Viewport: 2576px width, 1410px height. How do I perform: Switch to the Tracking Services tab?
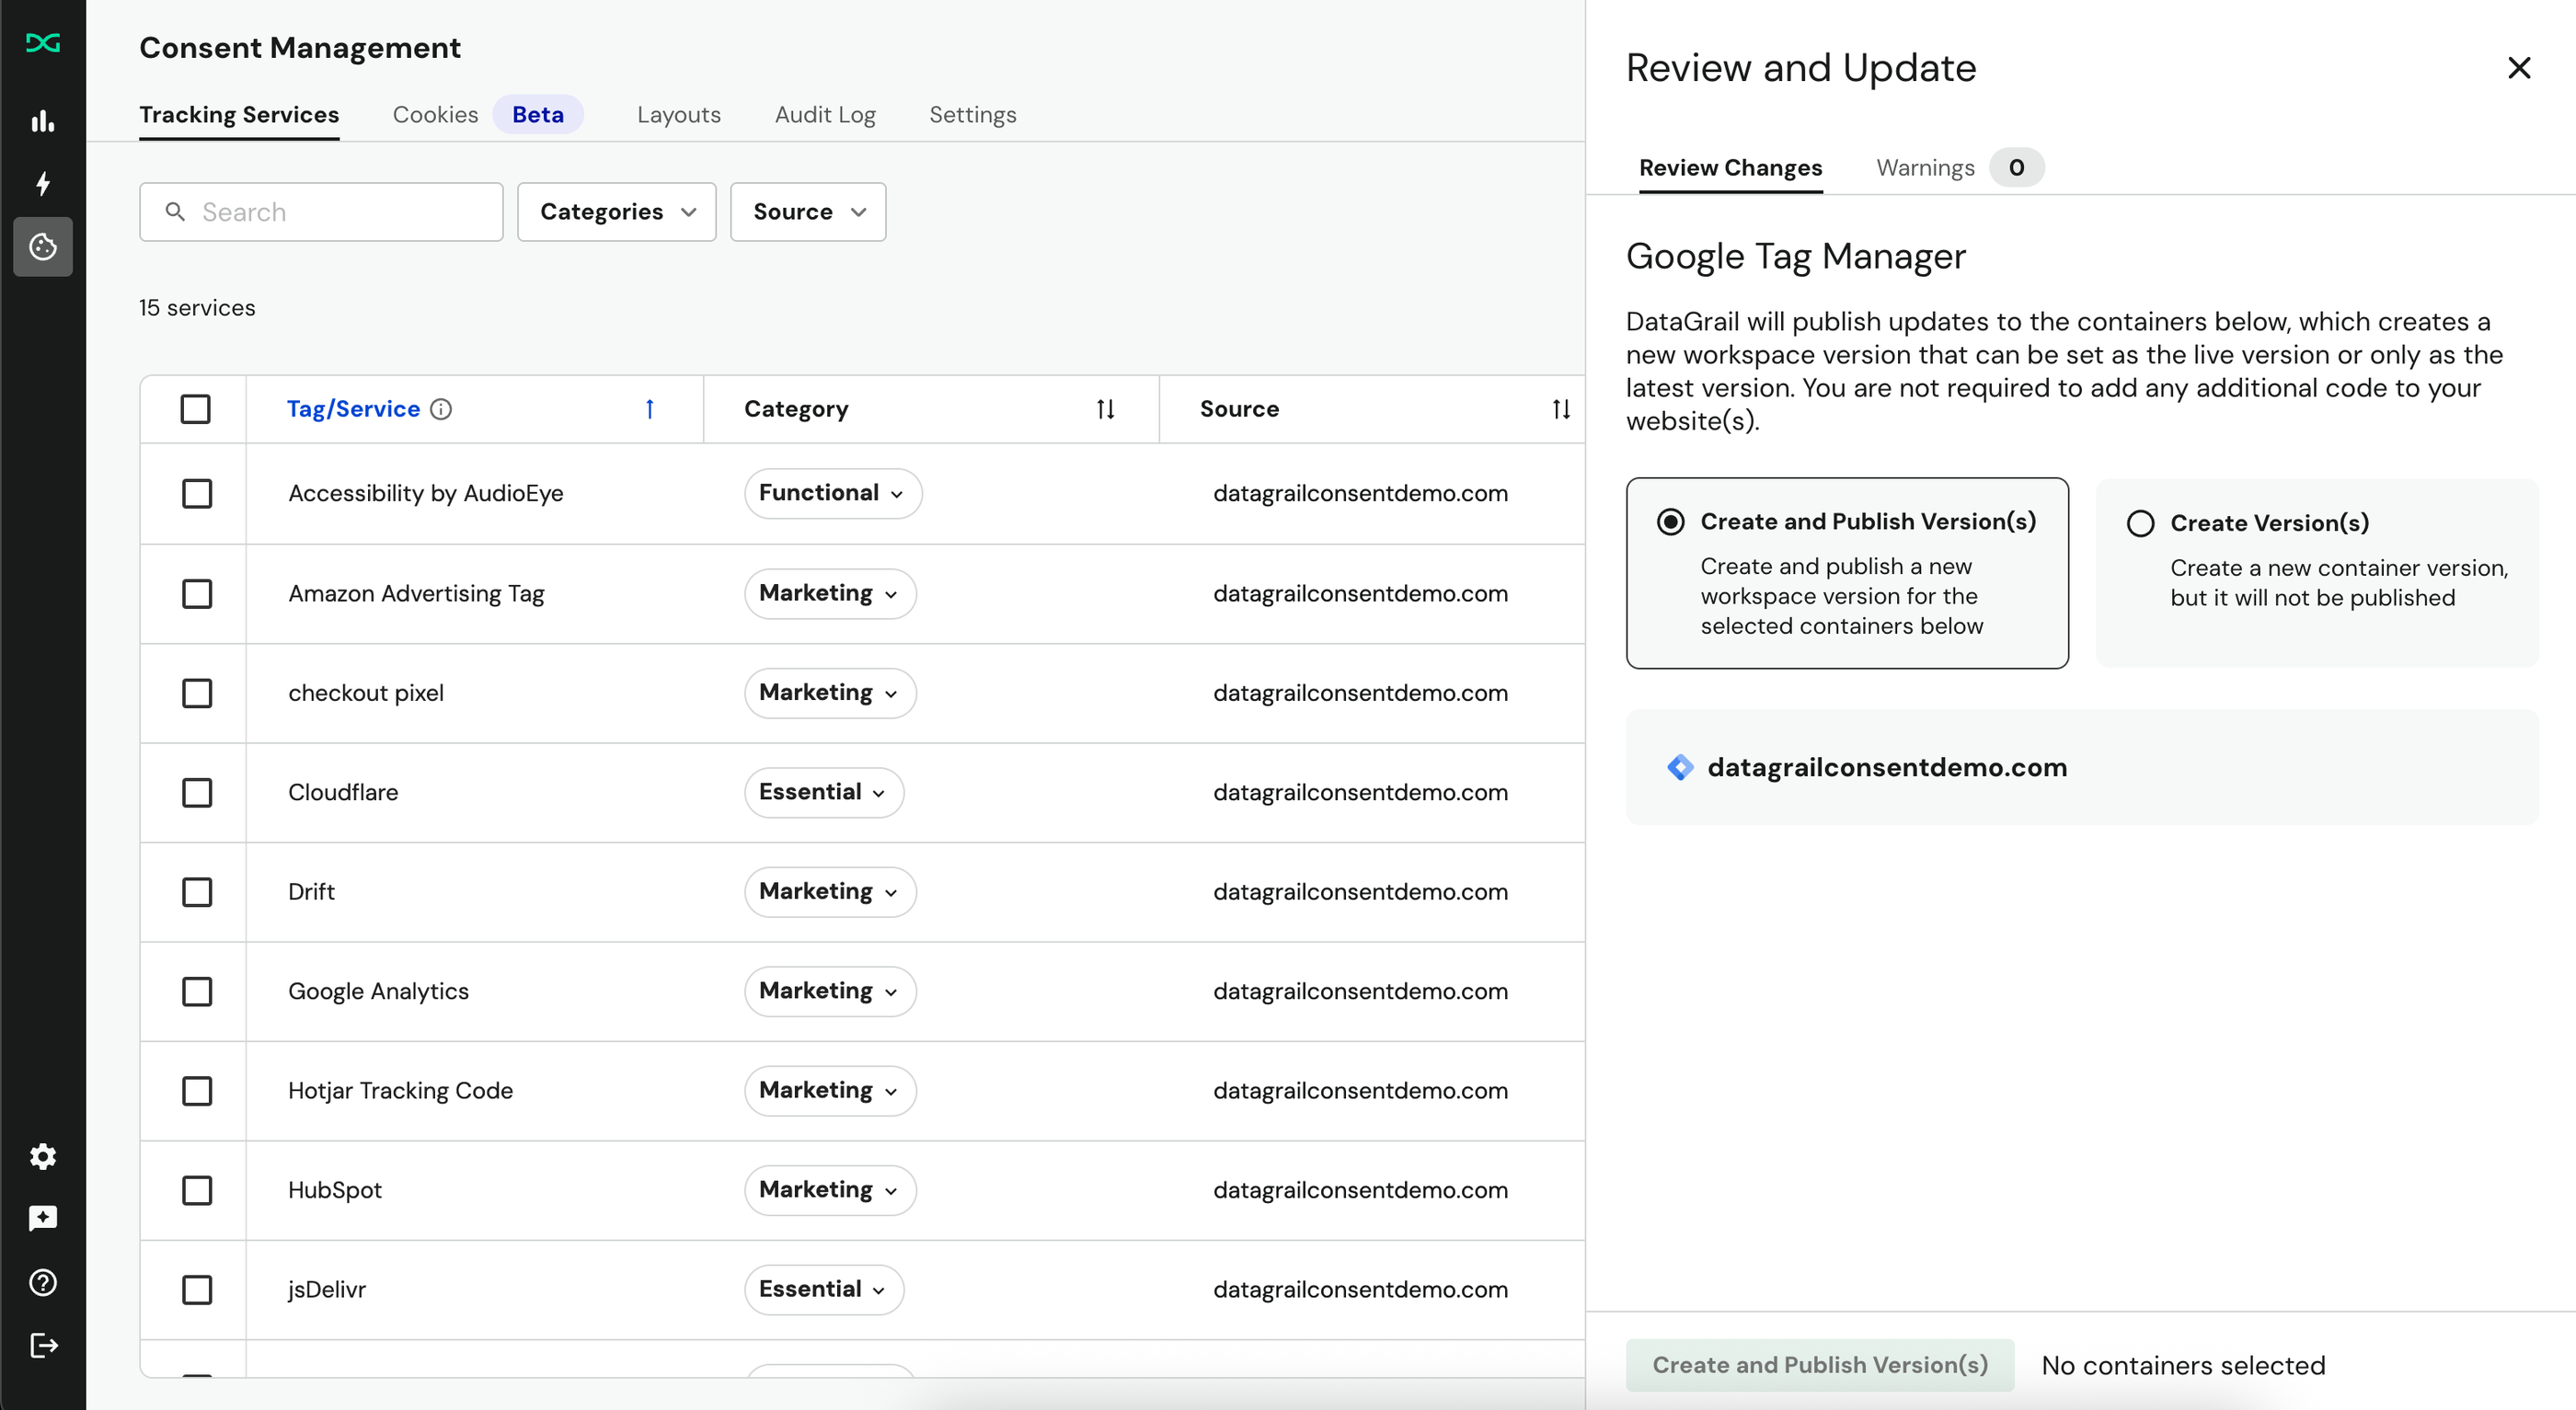(x=239, y=115)
